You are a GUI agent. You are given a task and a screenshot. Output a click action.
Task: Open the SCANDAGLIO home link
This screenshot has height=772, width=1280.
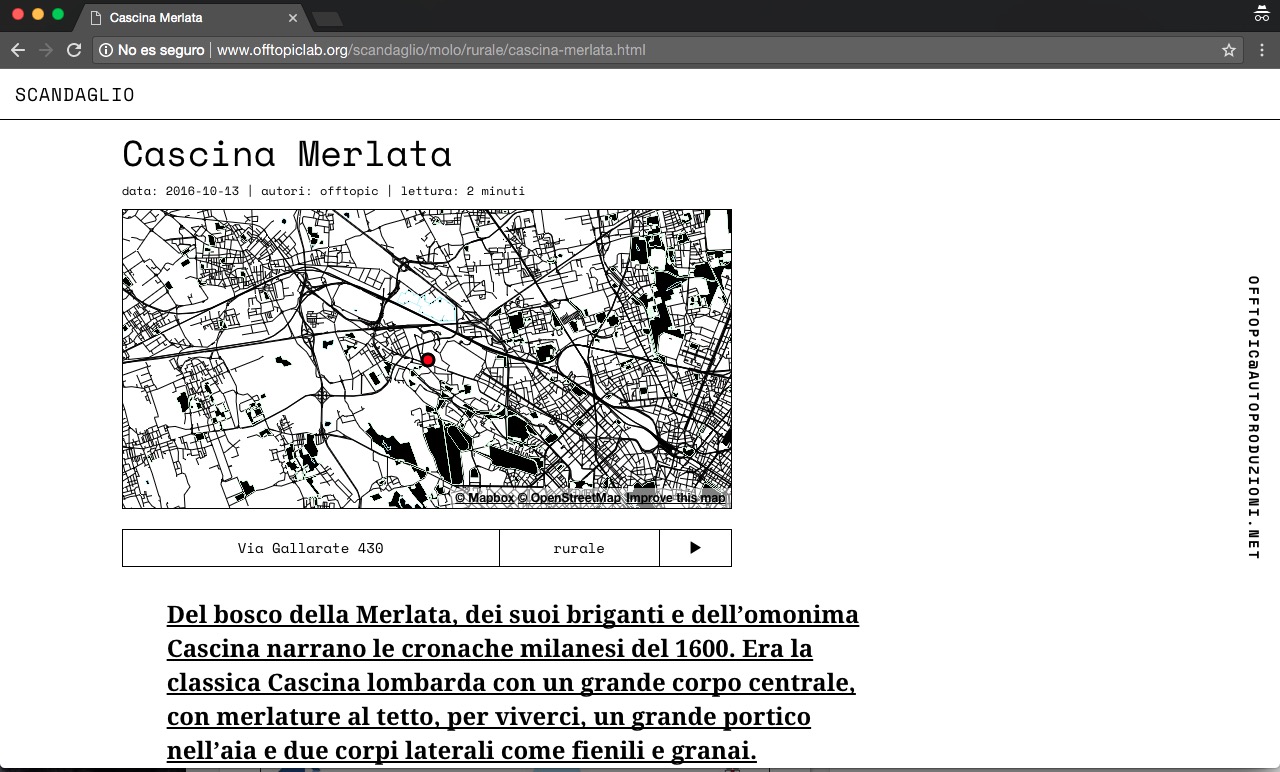point(75,95)
